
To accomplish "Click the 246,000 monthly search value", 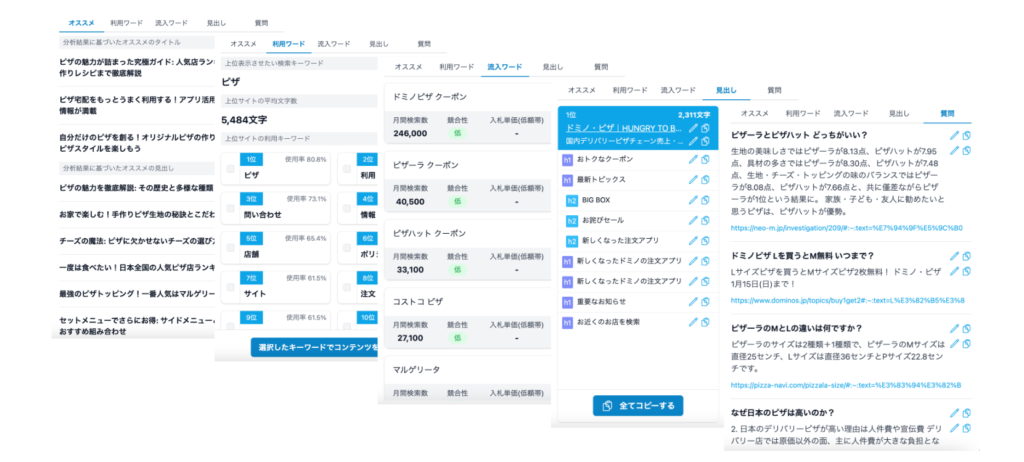I will pyautogui.click(x=411, y=133).
